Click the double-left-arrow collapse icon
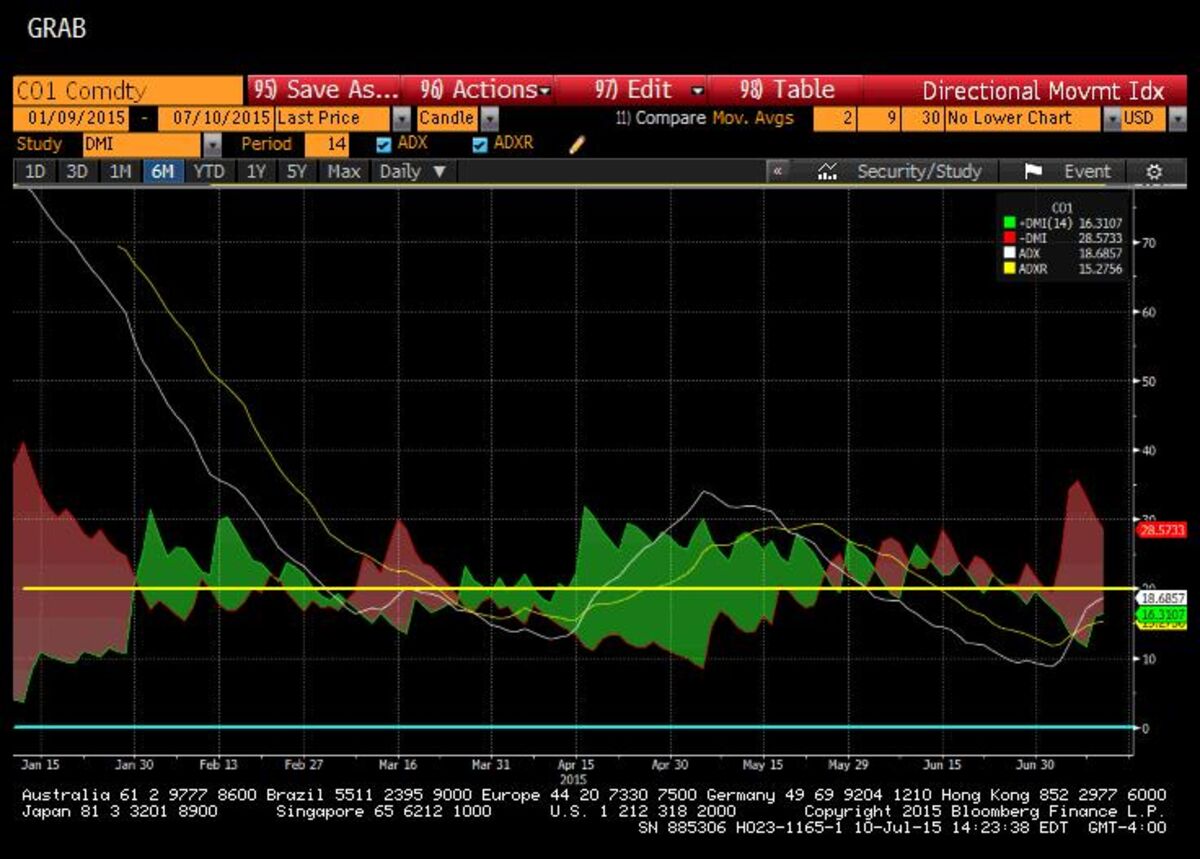 click(777, 172)
